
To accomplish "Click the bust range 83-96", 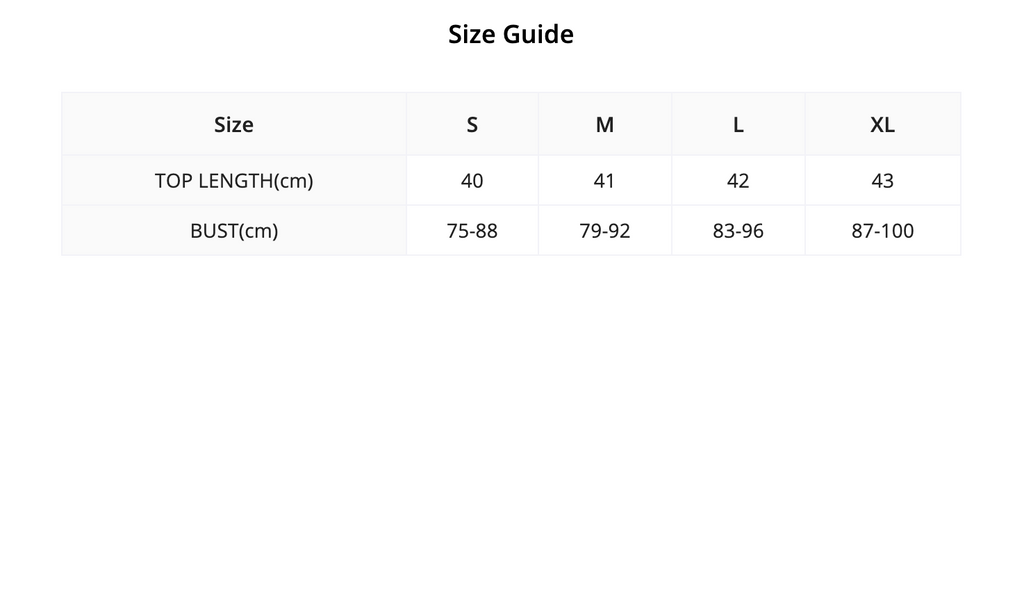I will click(x=738, y=231).
